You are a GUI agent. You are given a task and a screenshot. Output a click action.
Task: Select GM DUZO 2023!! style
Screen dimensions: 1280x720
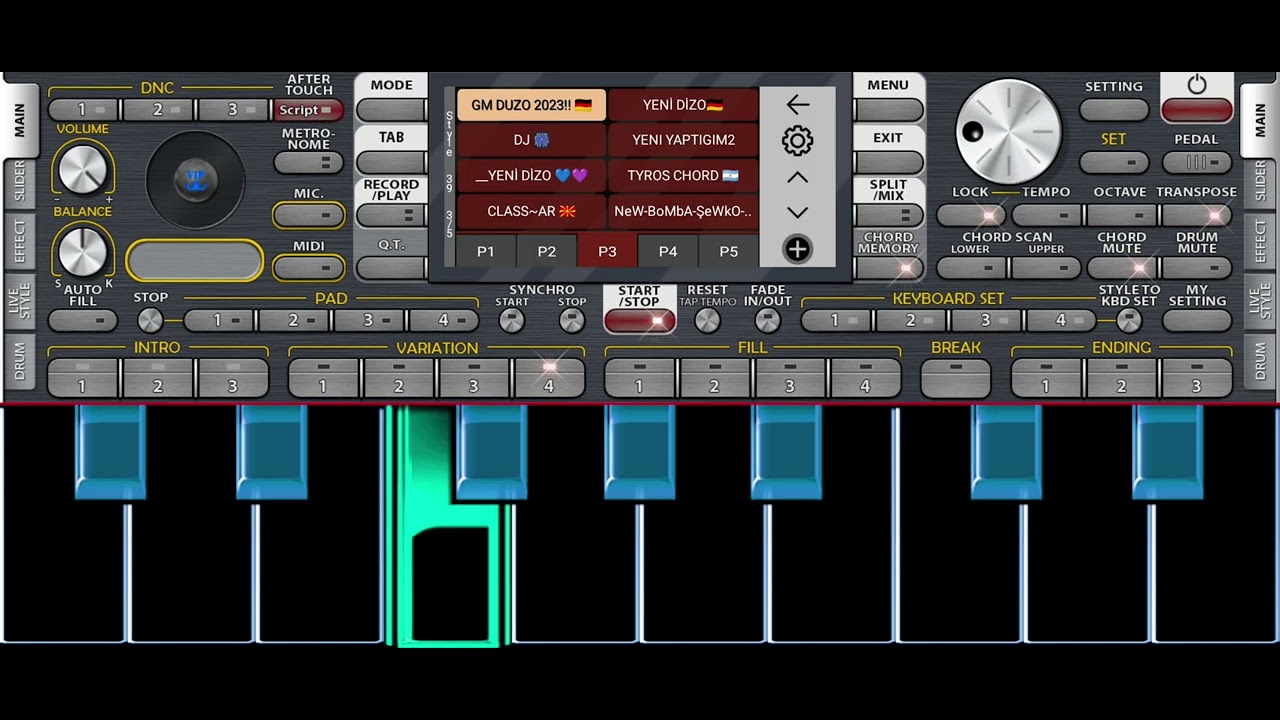pos(531,105)
